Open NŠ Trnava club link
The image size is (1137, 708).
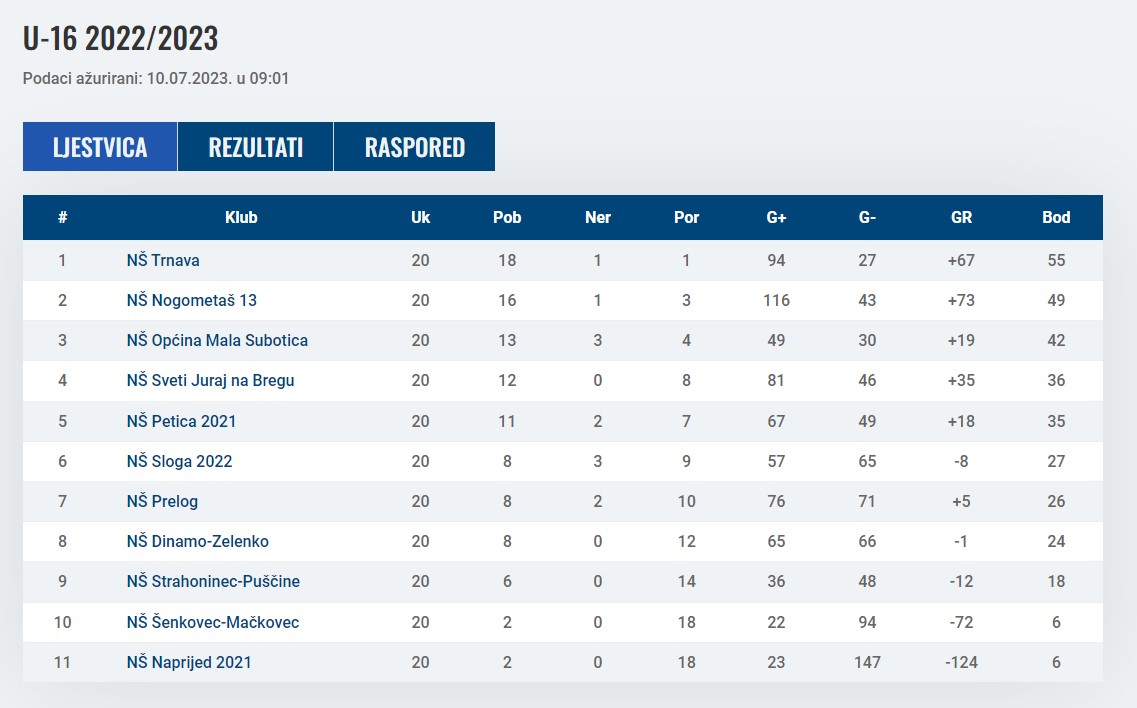[163, 260]
